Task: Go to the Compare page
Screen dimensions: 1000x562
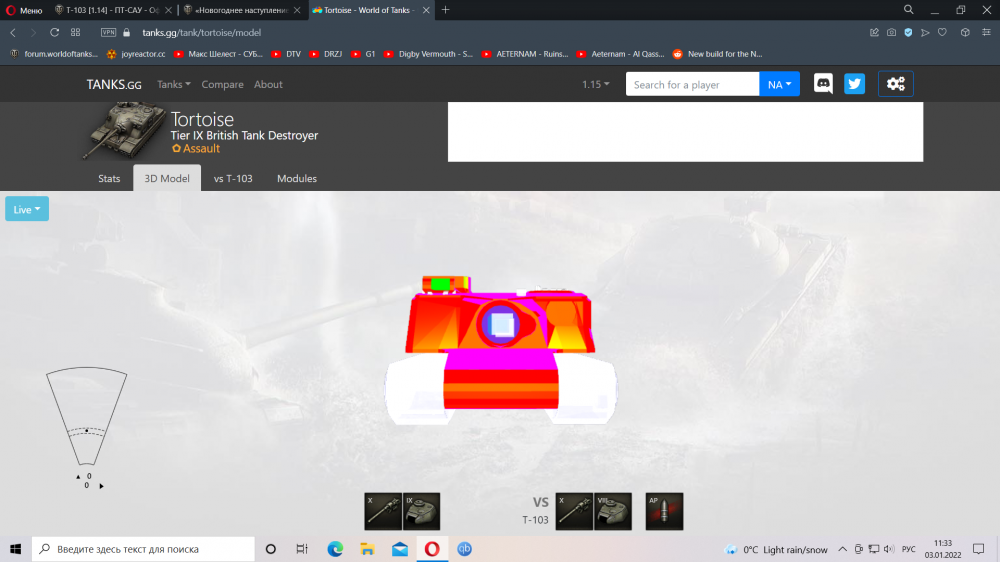Action: tap(222, 85)
